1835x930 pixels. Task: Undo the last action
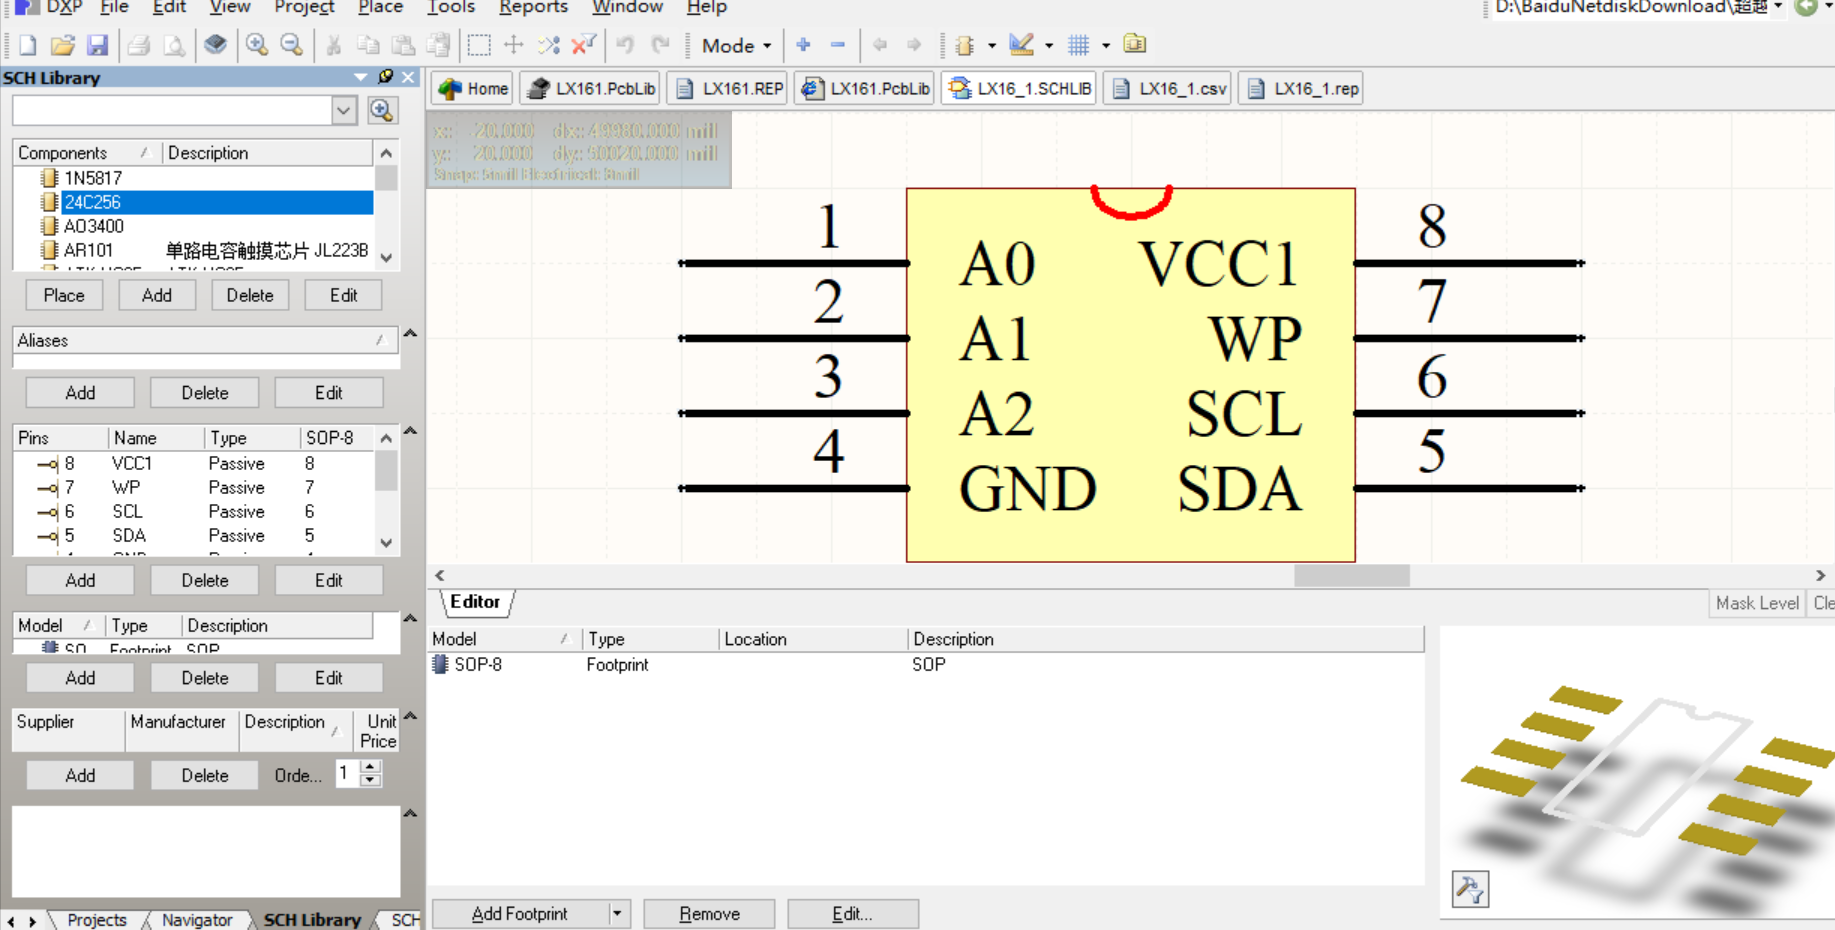tap(625, 45)
